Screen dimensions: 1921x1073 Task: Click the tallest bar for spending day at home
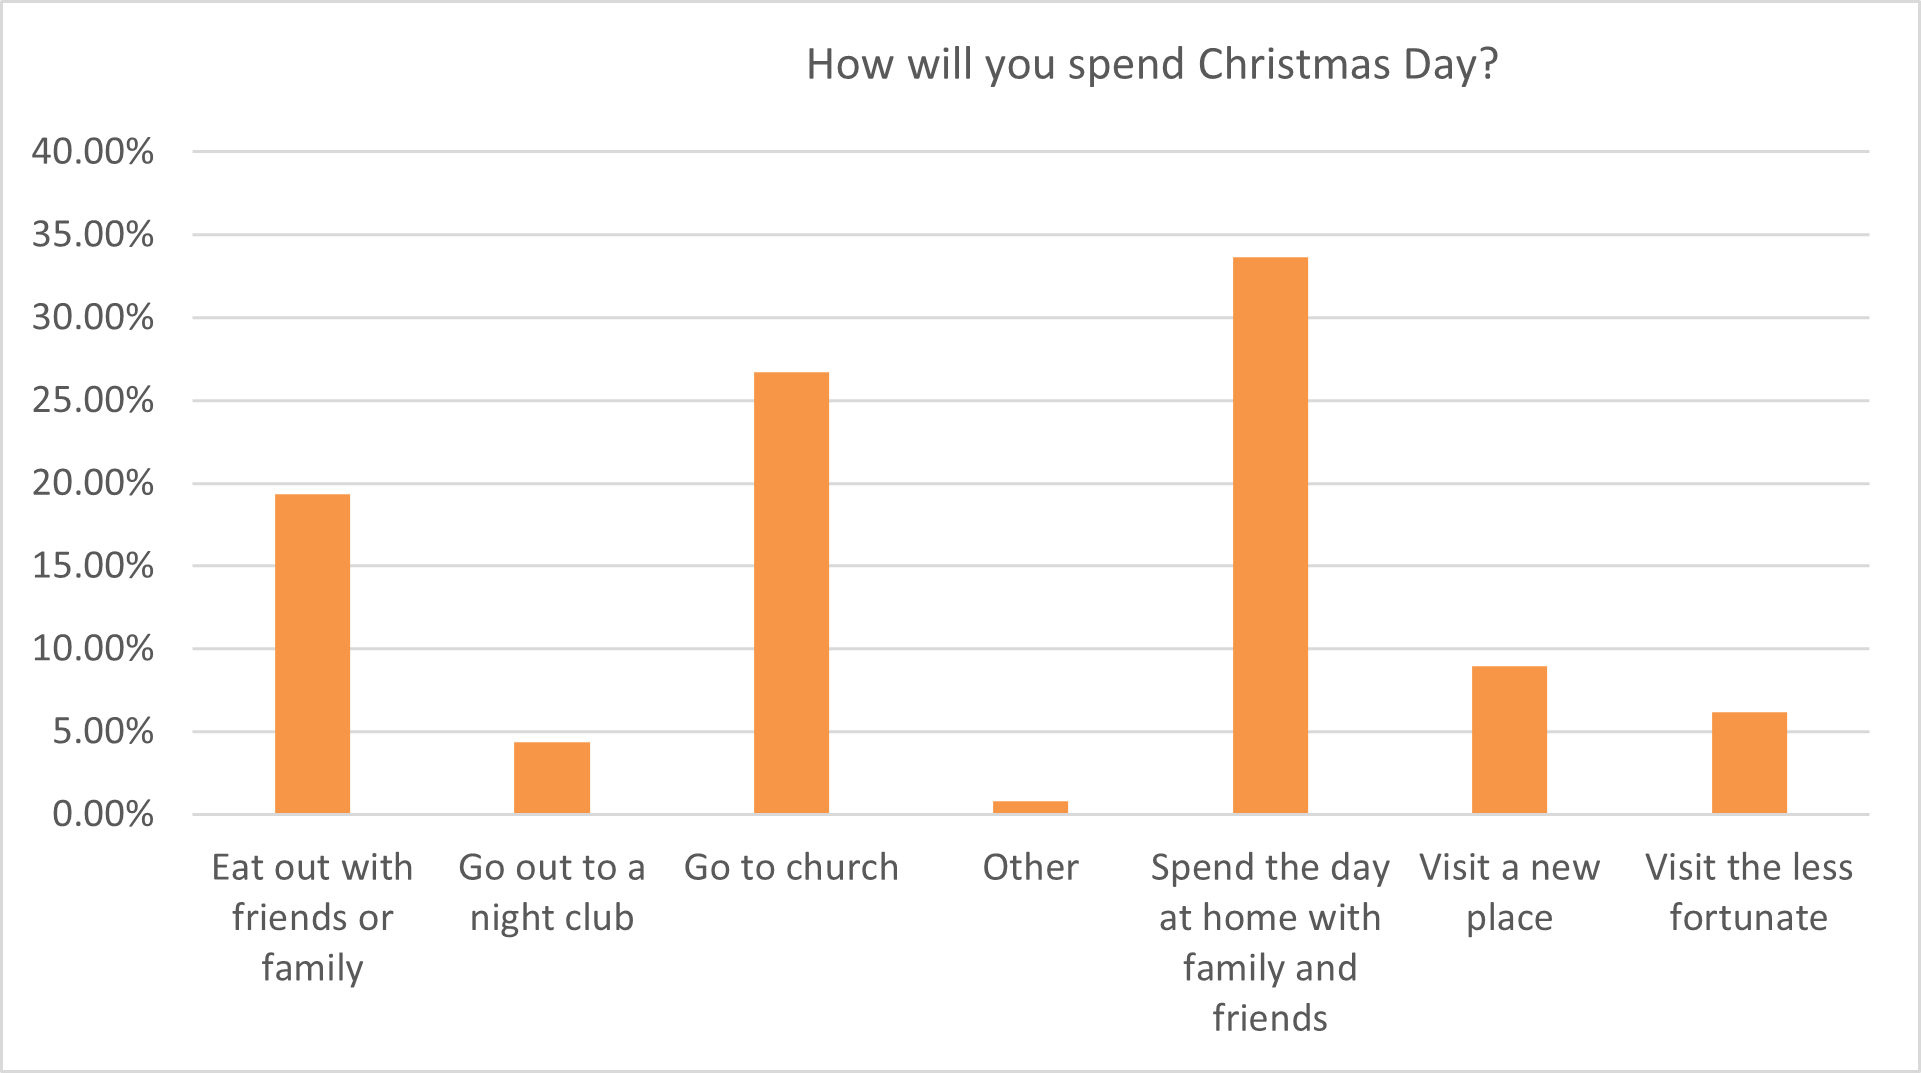pyautogui.click(x=1270, y=536)
